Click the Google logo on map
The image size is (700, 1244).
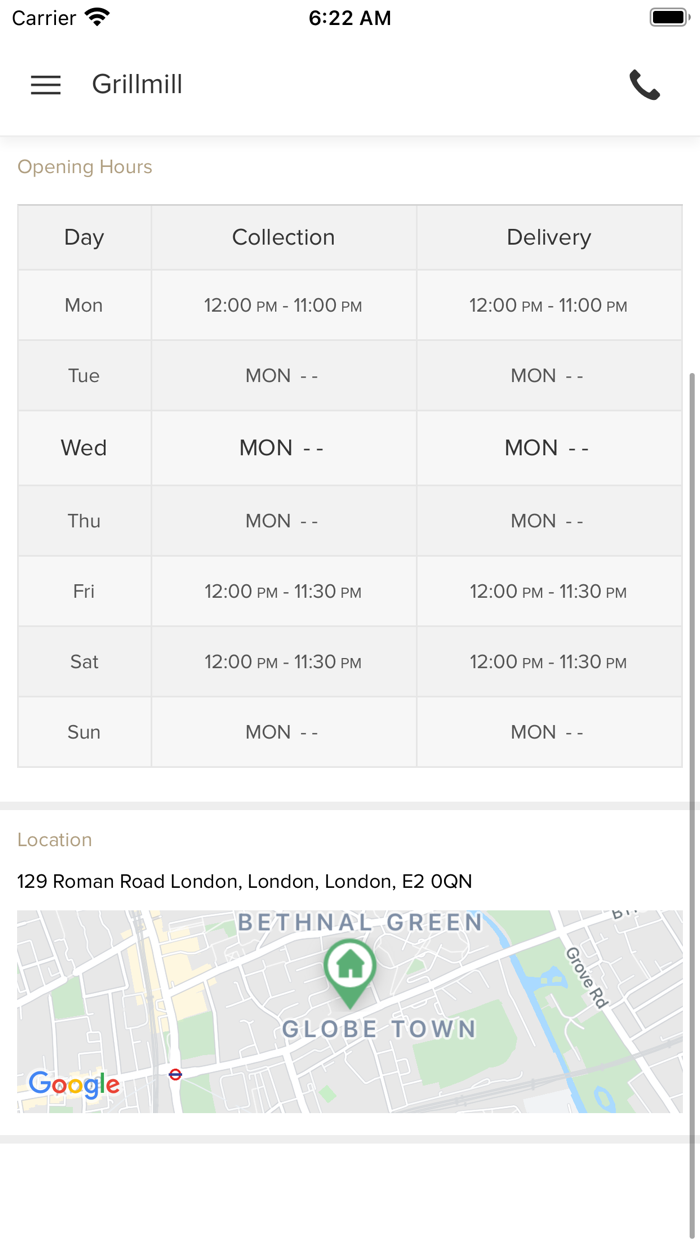pyautogui.click(x=74, y=1084)
